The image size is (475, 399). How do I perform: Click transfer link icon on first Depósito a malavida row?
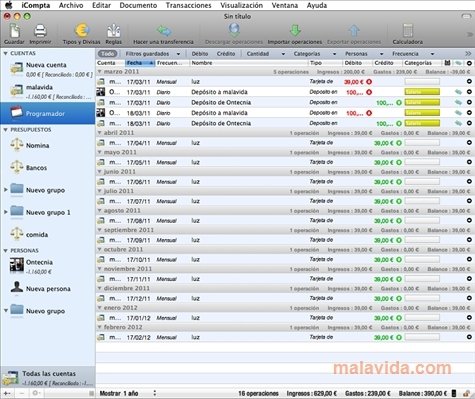(458, 92)
